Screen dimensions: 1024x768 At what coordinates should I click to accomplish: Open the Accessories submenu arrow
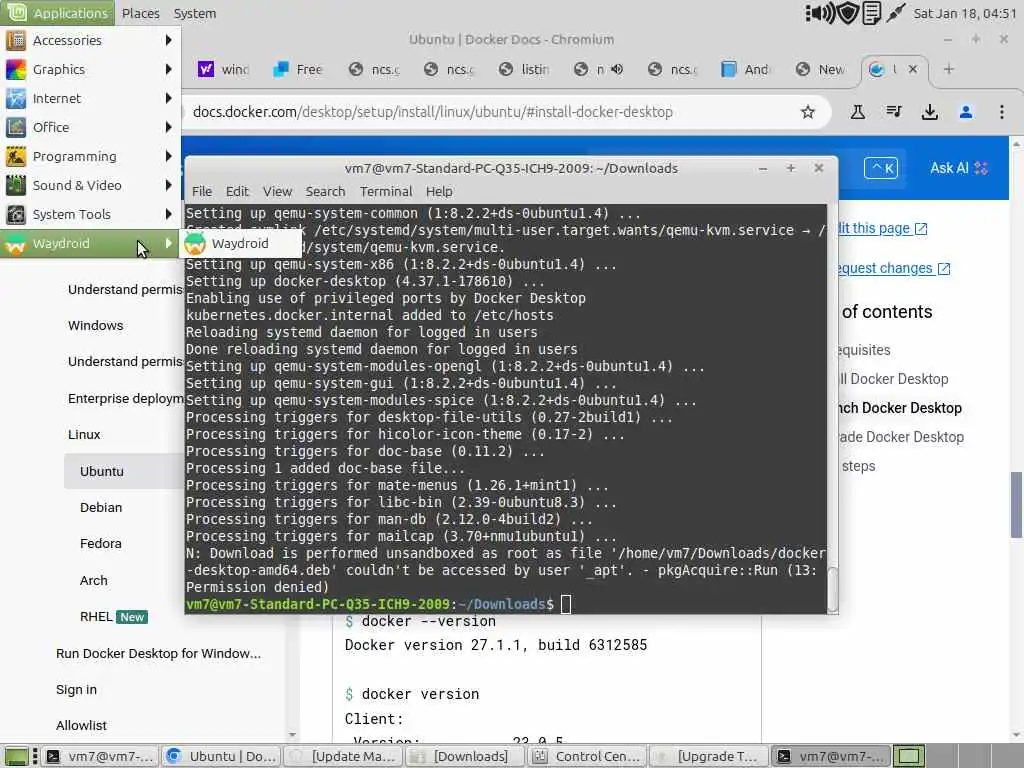pyautogui.click(x=168, y=40)
